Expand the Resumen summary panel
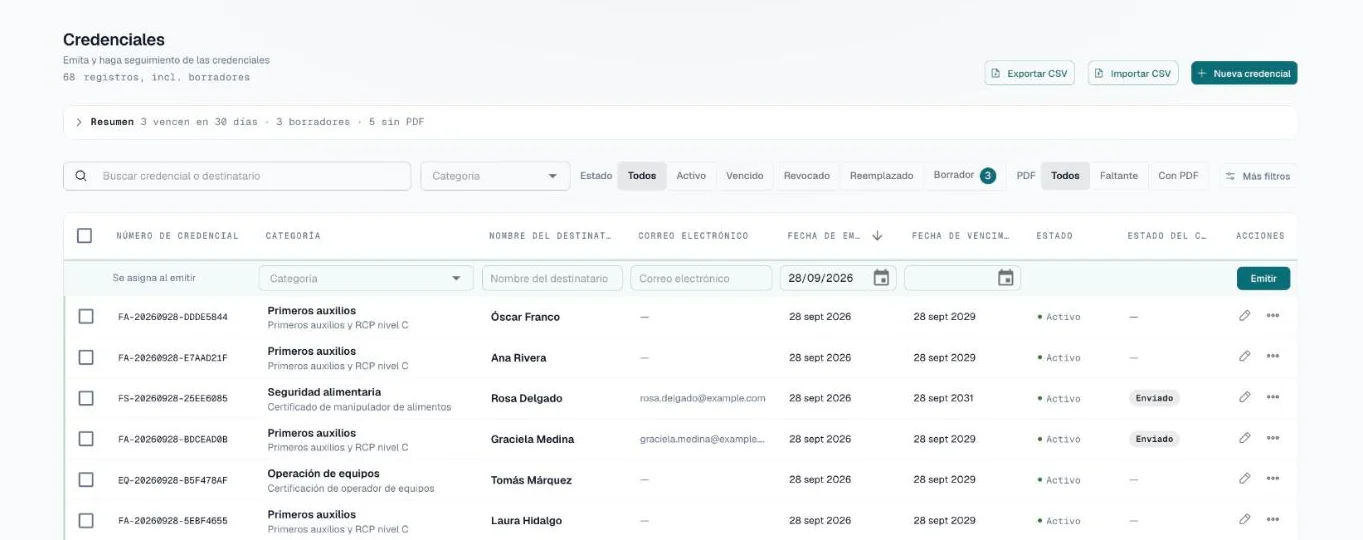Viewport: 1363px width, 540px height. [79, 122]
